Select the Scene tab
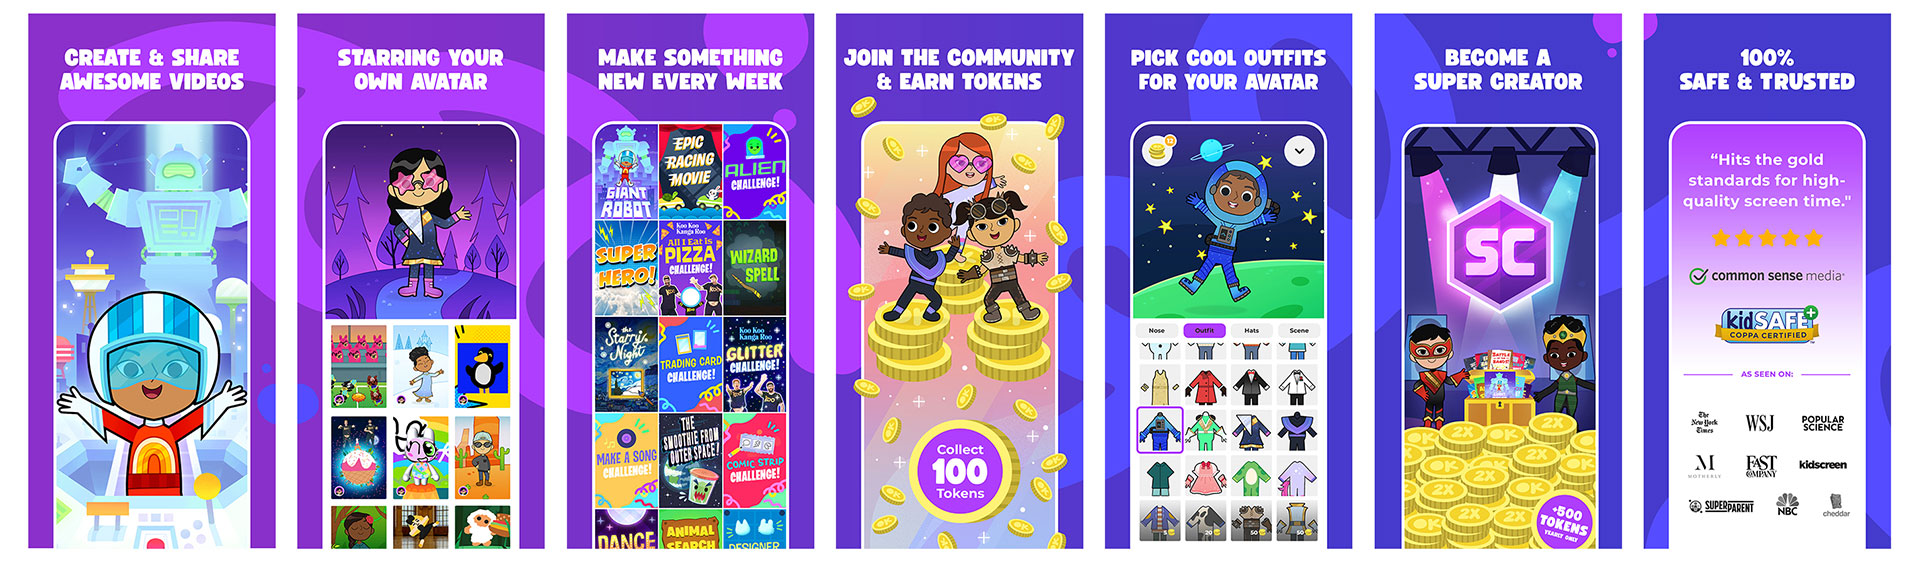1920x567 pixels. click(1299, 330)
